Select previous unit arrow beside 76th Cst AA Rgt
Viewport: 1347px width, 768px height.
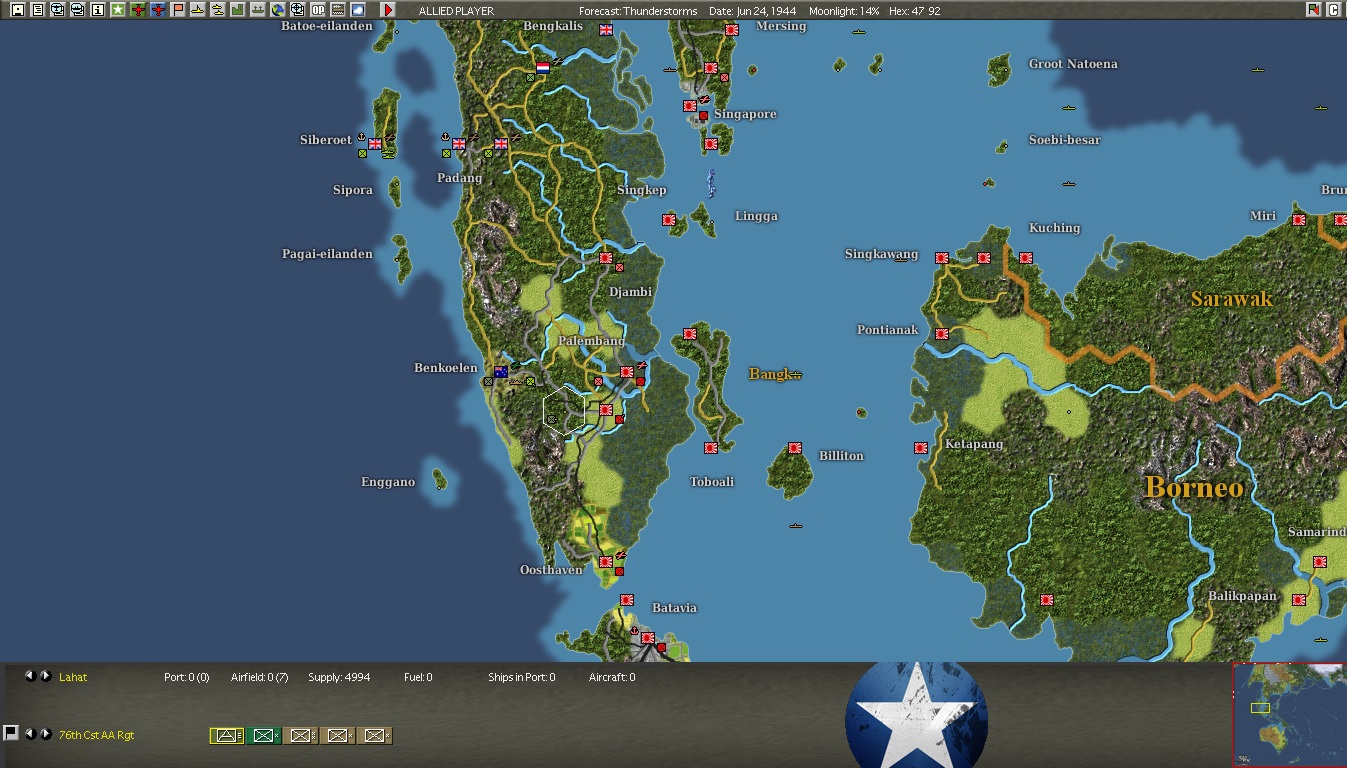point(30,734)
